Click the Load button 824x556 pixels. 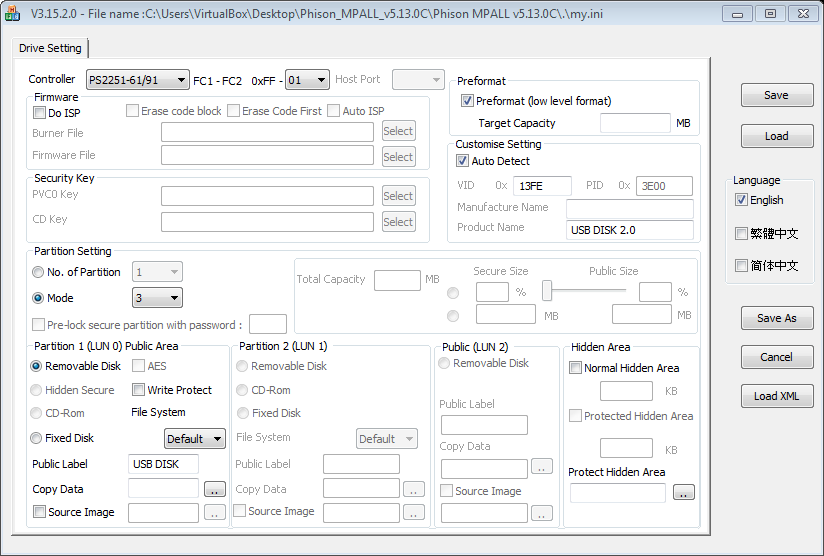(777, 136)
